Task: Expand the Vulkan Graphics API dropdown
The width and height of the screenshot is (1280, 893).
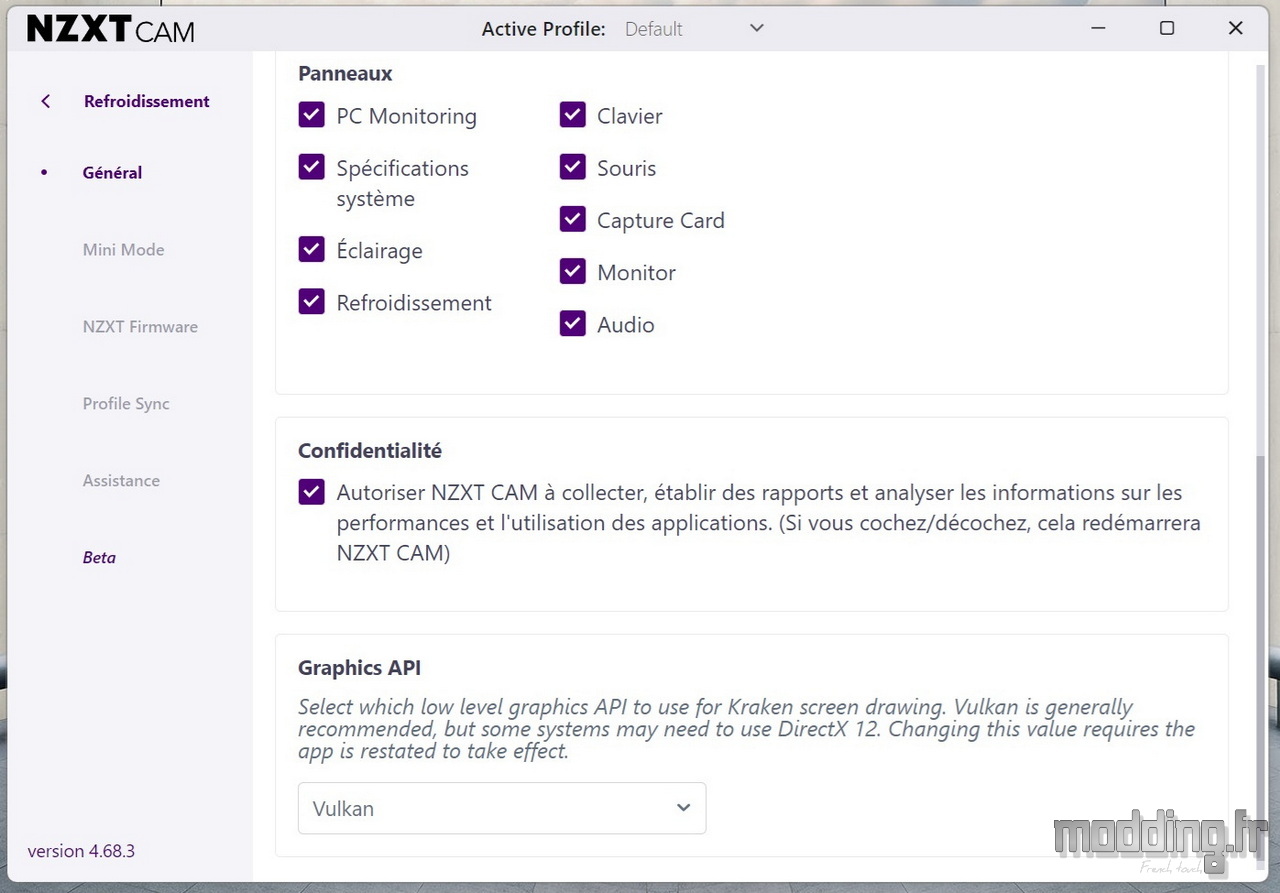Action: click(x=502, y=808)
